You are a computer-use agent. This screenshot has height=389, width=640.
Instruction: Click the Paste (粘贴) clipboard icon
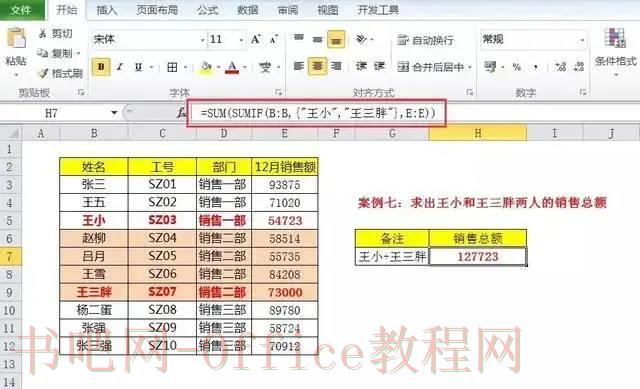[x=16, y=38]
